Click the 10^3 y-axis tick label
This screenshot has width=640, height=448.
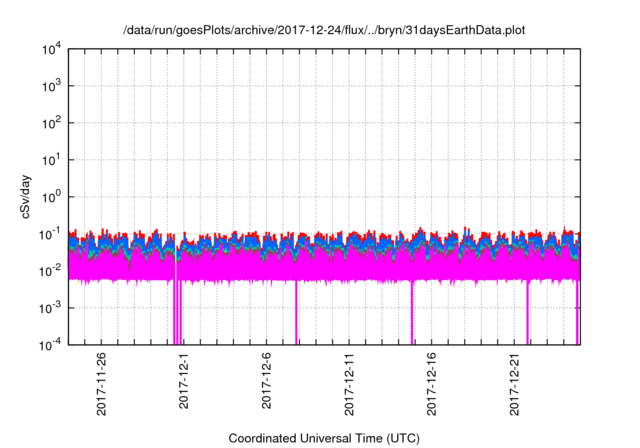click(51, 87)
